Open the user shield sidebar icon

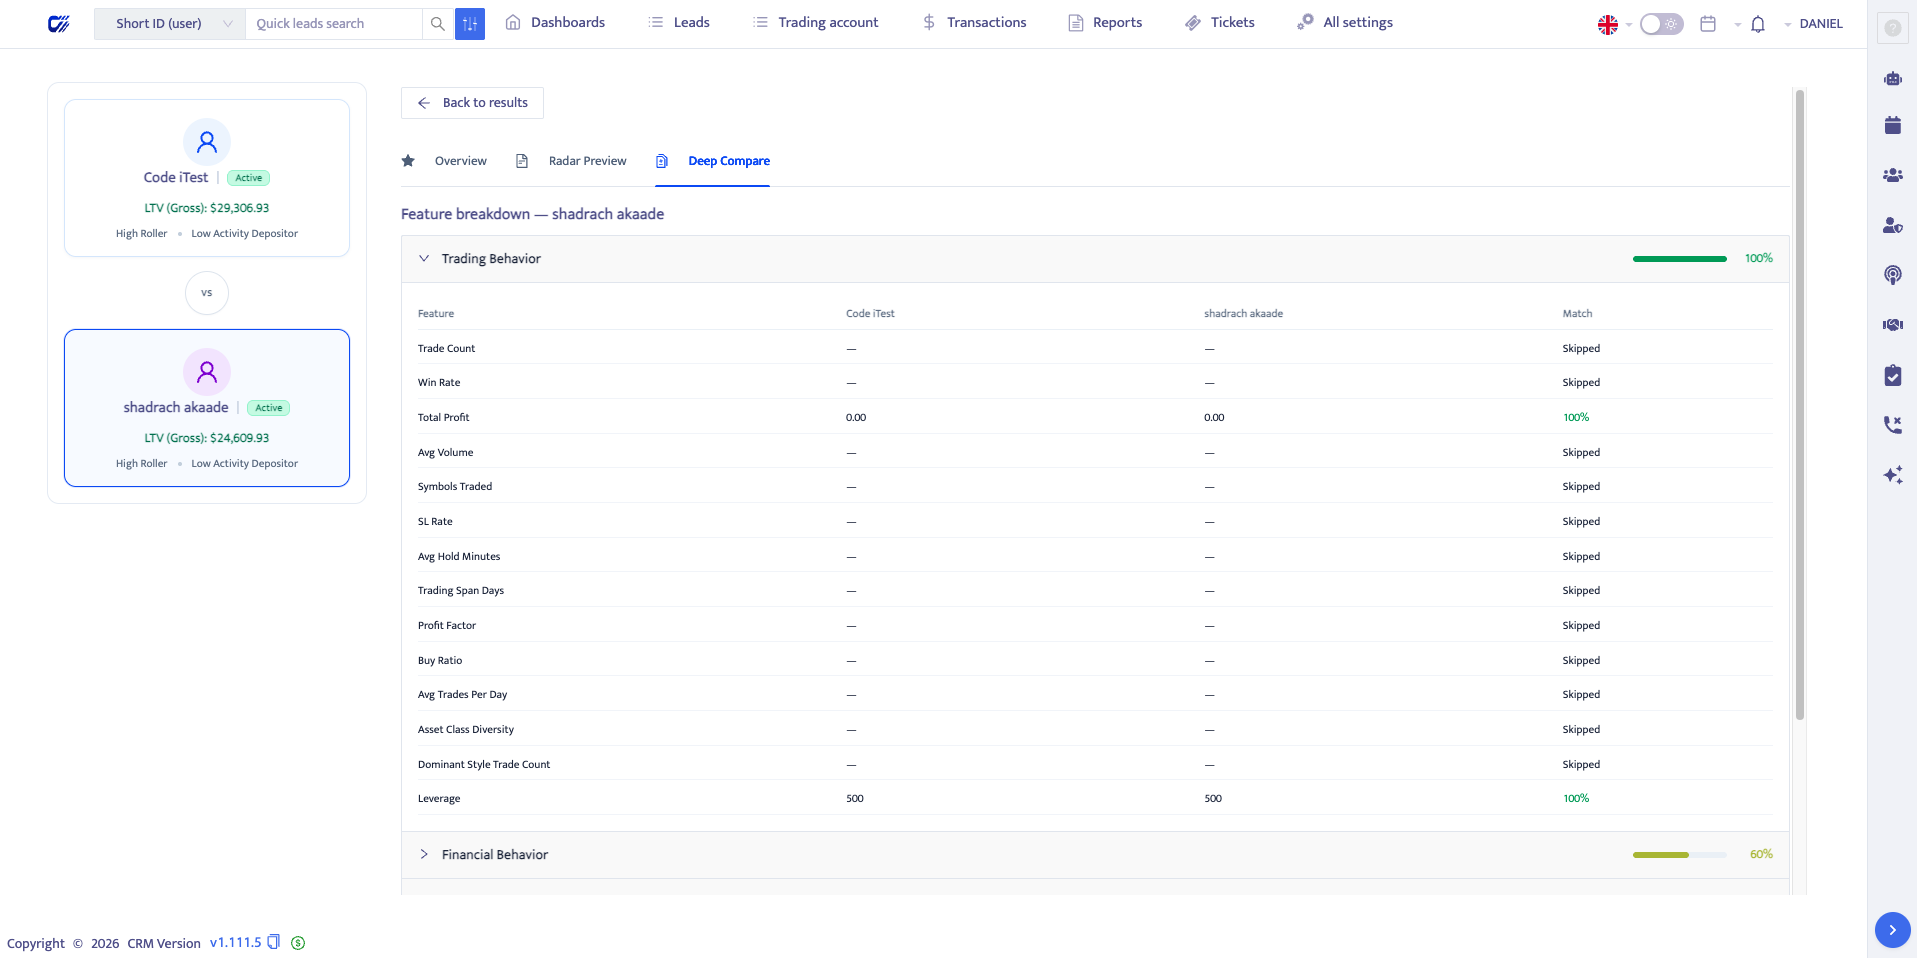[1892, 225]
